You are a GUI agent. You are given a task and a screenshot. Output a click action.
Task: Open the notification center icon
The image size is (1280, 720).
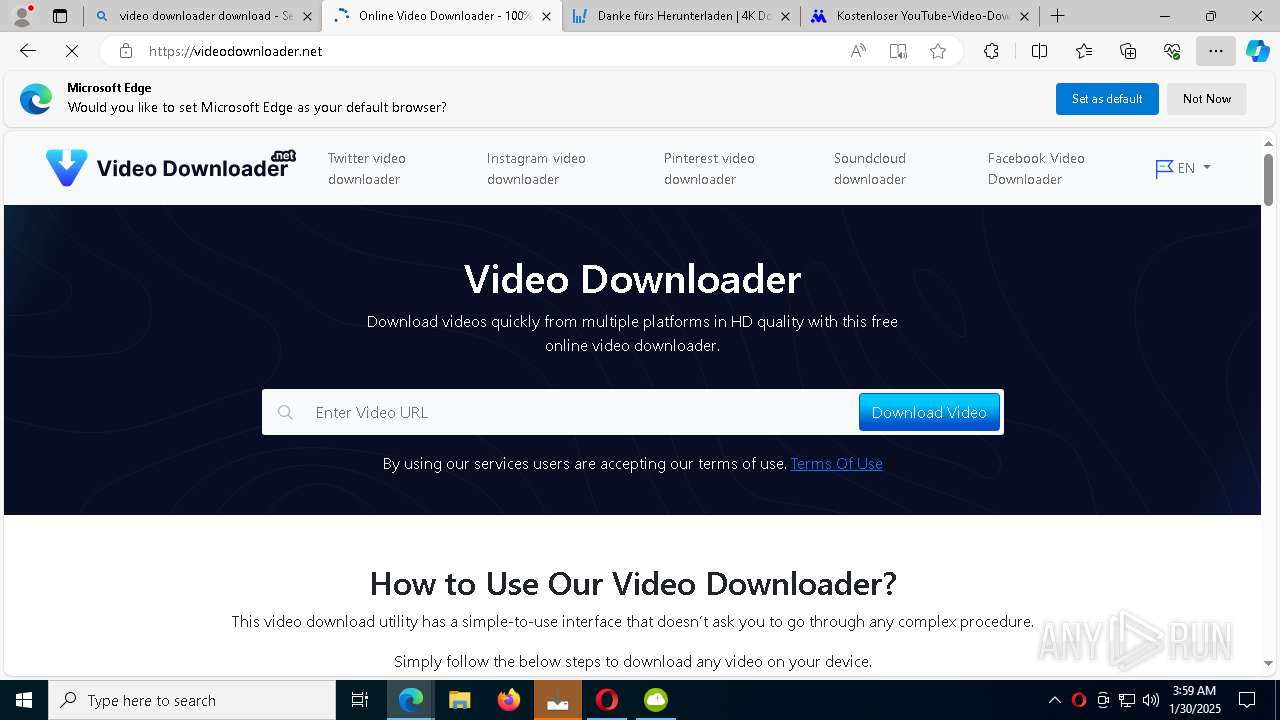[1247, 700]
